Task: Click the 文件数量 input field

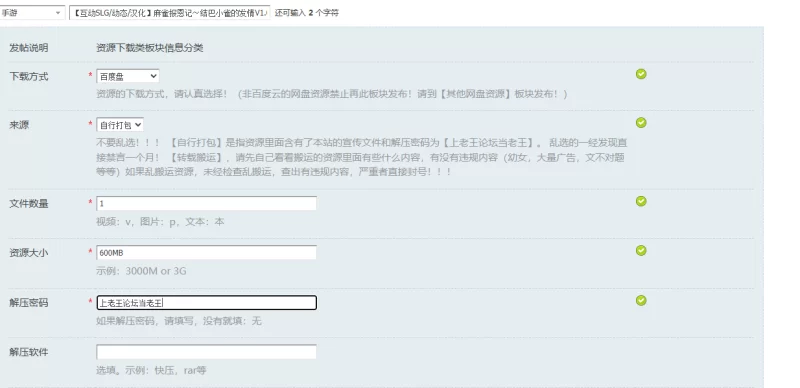Action: click(x=206, y=203)
